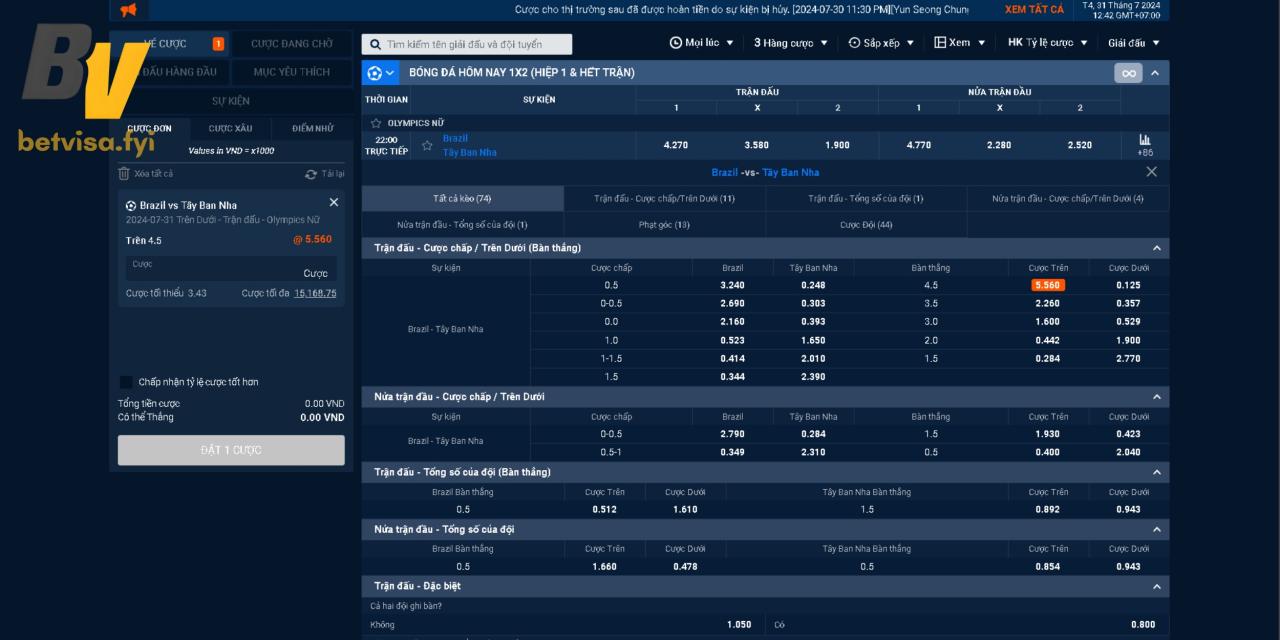Switch to the Cược xâu tab

[x=230, y=128]
